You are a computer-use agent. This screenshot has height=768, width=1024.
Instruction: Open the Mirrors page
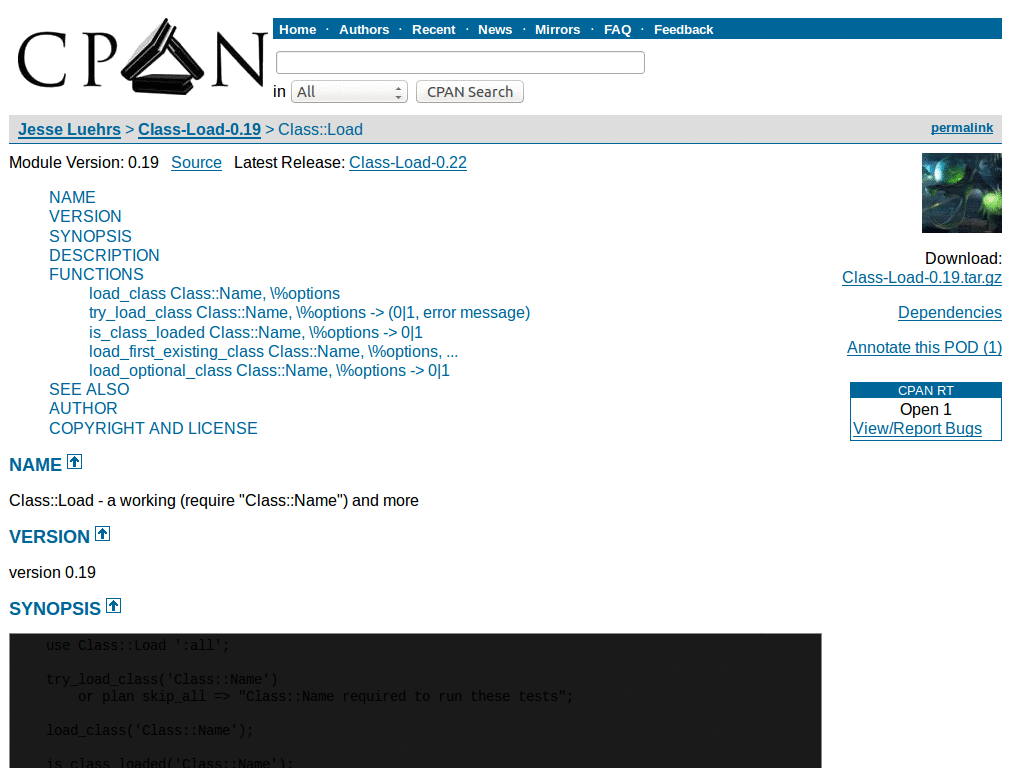(557, 29)
